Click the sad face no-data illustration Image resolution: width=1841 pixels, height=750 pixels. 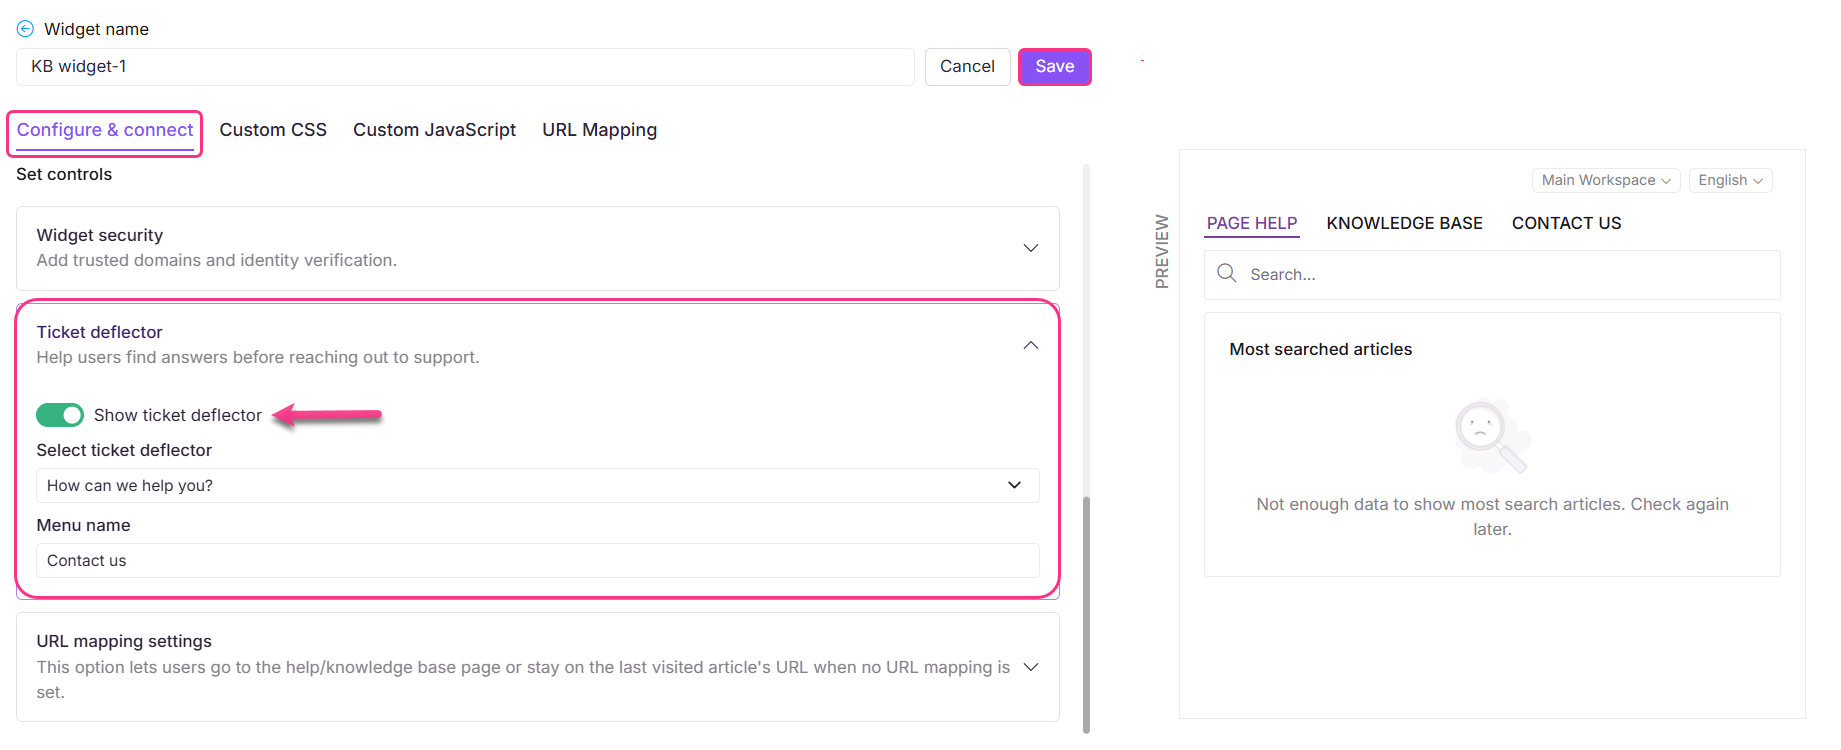(1490, 436)
